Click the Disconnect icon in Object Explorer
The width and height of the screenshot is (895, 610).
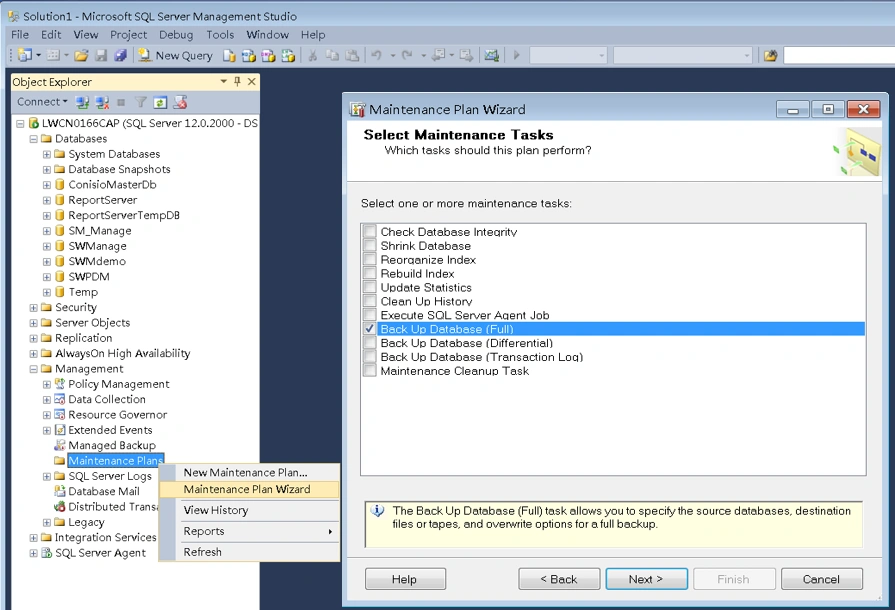click(102, 103)
